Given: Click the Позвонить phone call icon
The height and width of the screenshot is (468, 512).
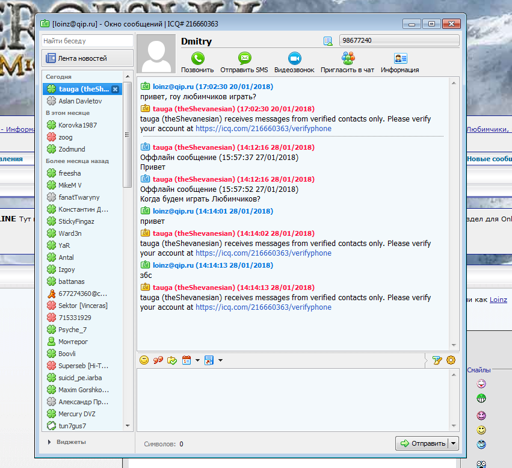Looking at the screenshot, I should tap(197, 59).
